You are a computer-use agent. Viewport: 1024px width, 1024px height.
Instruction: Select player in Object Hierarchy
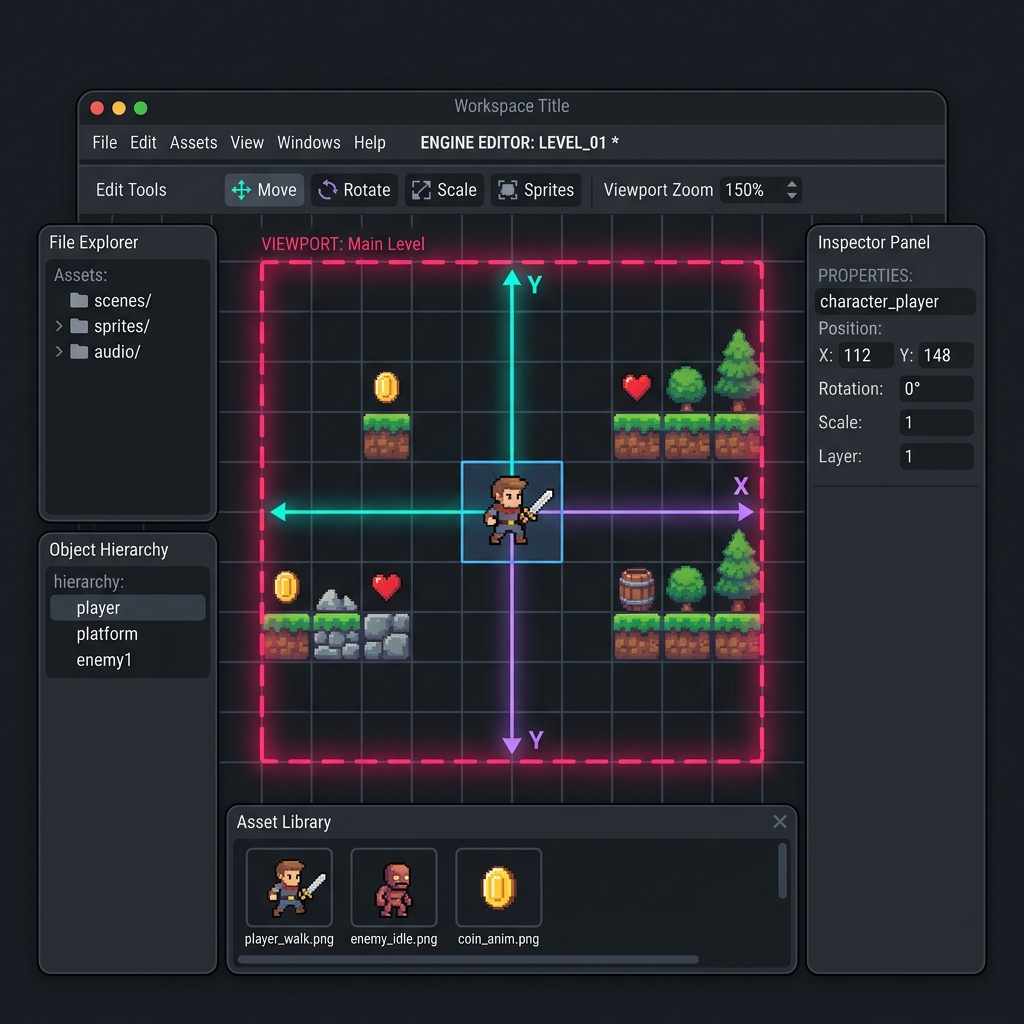(x=128, y=608)
